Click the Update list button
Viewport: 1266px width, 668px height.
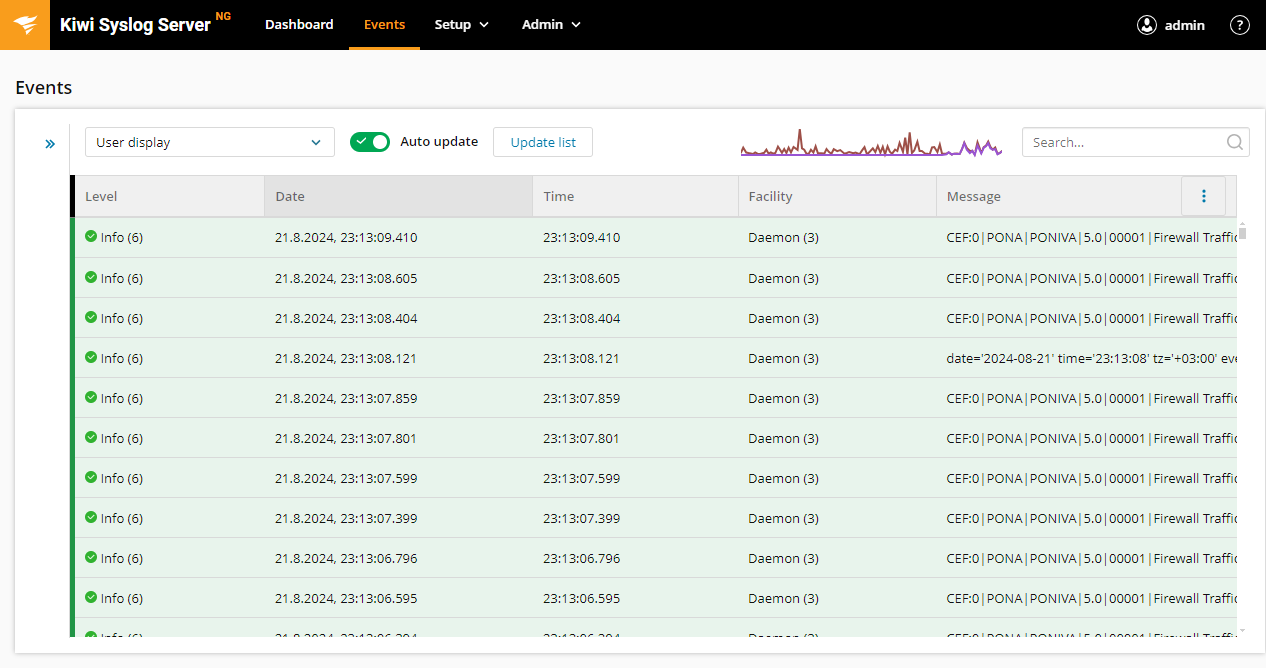pos(543,142)
